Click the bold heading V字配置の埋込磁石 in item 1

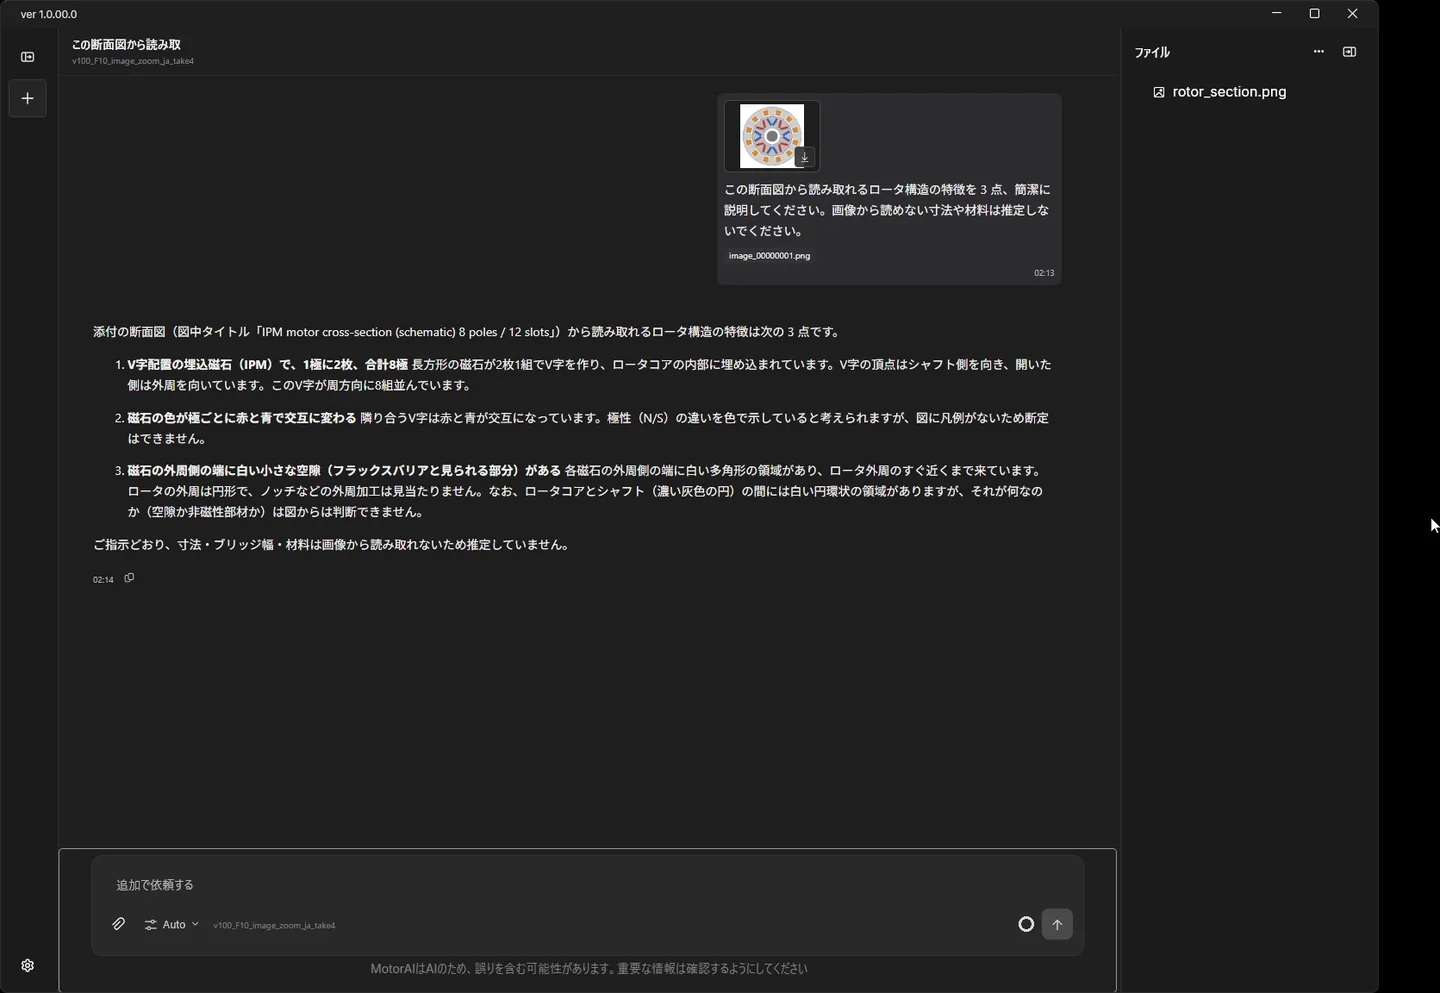(268, 365)
